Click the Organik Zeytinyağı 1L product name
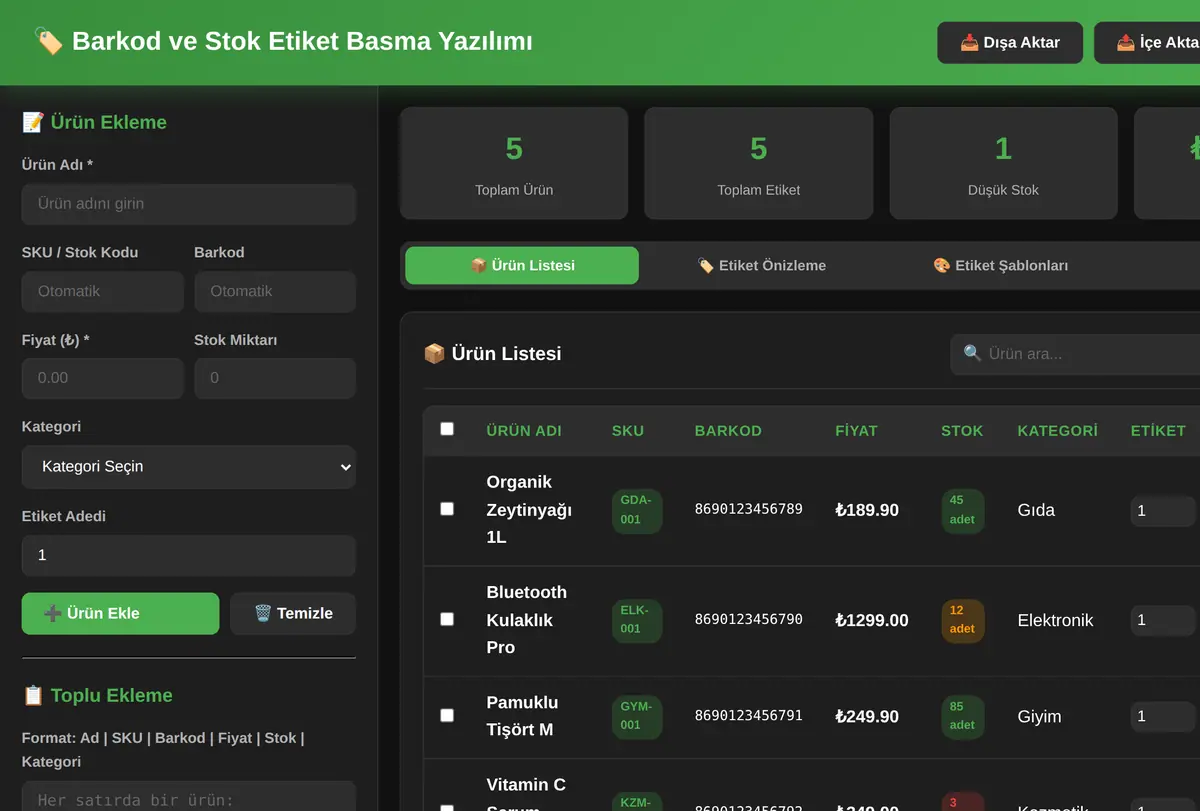 [529, 510]
